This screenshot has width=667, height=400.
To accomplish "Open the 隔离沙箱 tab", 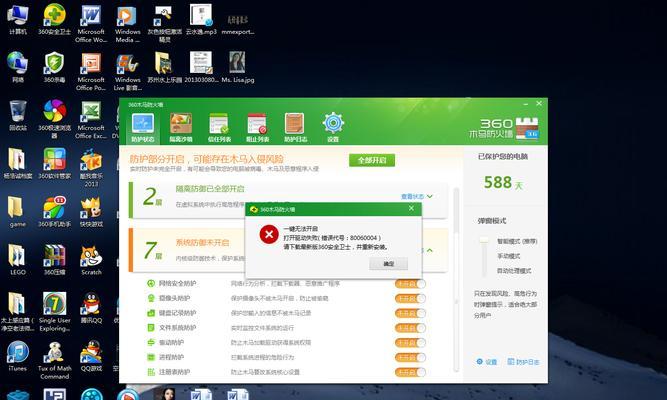I will coord(181,127).
